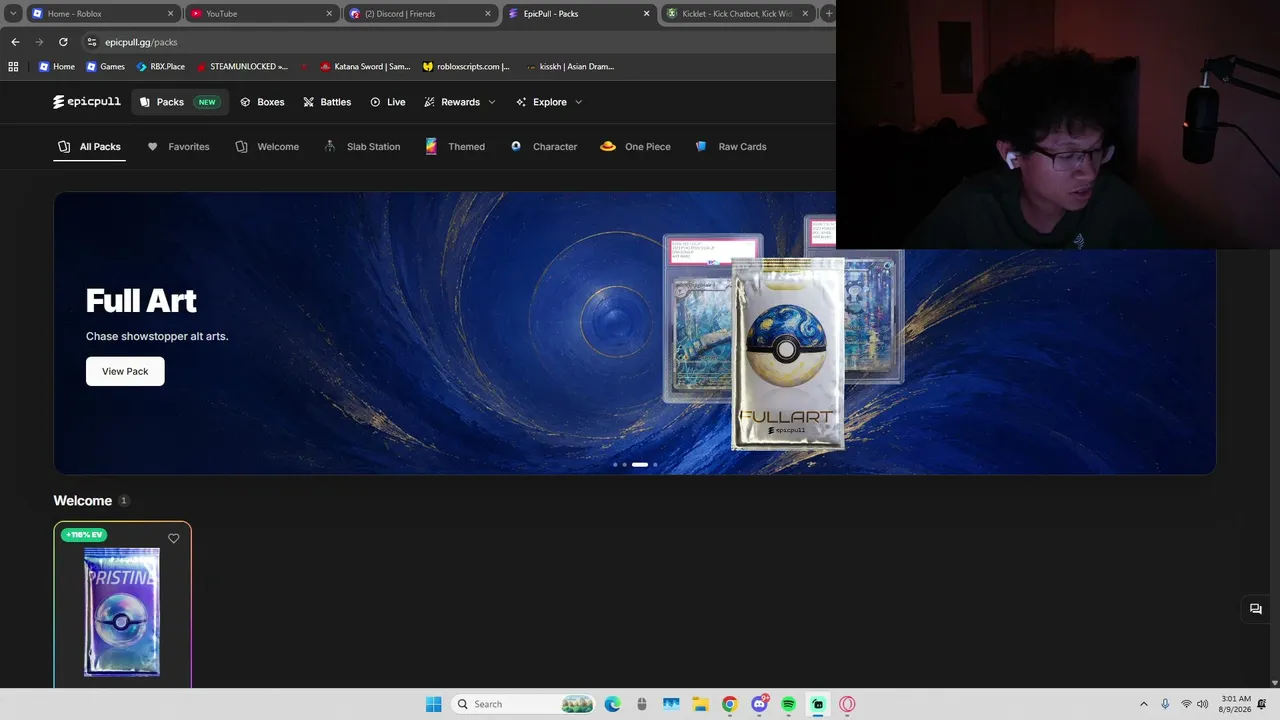Open the chat bubble icon on the page
Viewport: 1280px width, 720px height.
(1256, 609)
